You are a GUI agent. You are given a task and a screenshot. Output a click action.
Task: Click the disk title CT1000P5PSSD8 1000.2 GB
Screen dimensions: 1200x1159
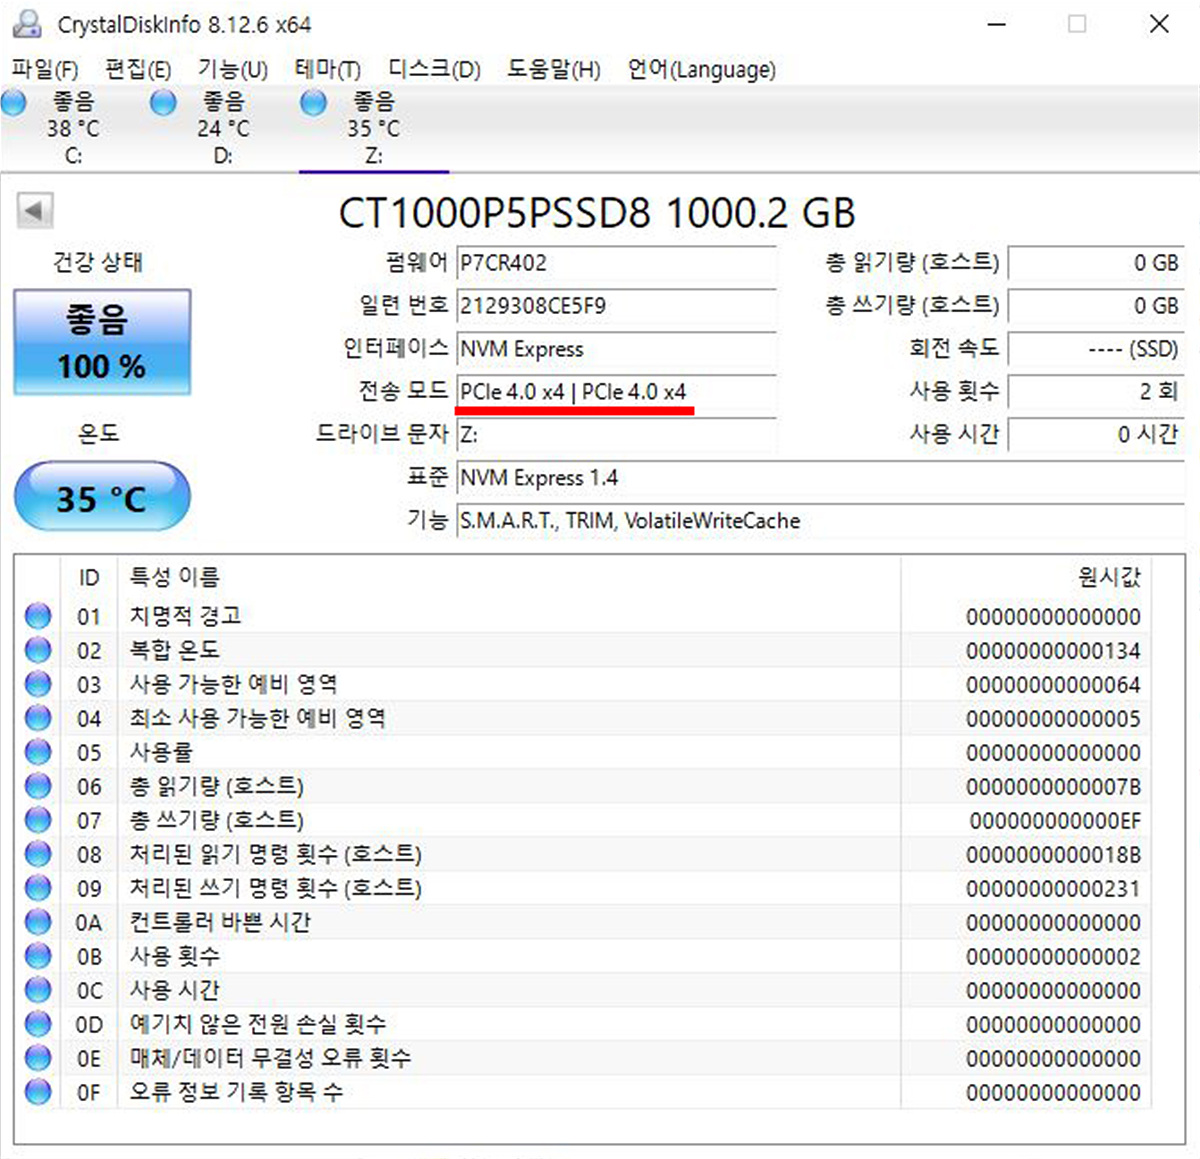[597, 213]
